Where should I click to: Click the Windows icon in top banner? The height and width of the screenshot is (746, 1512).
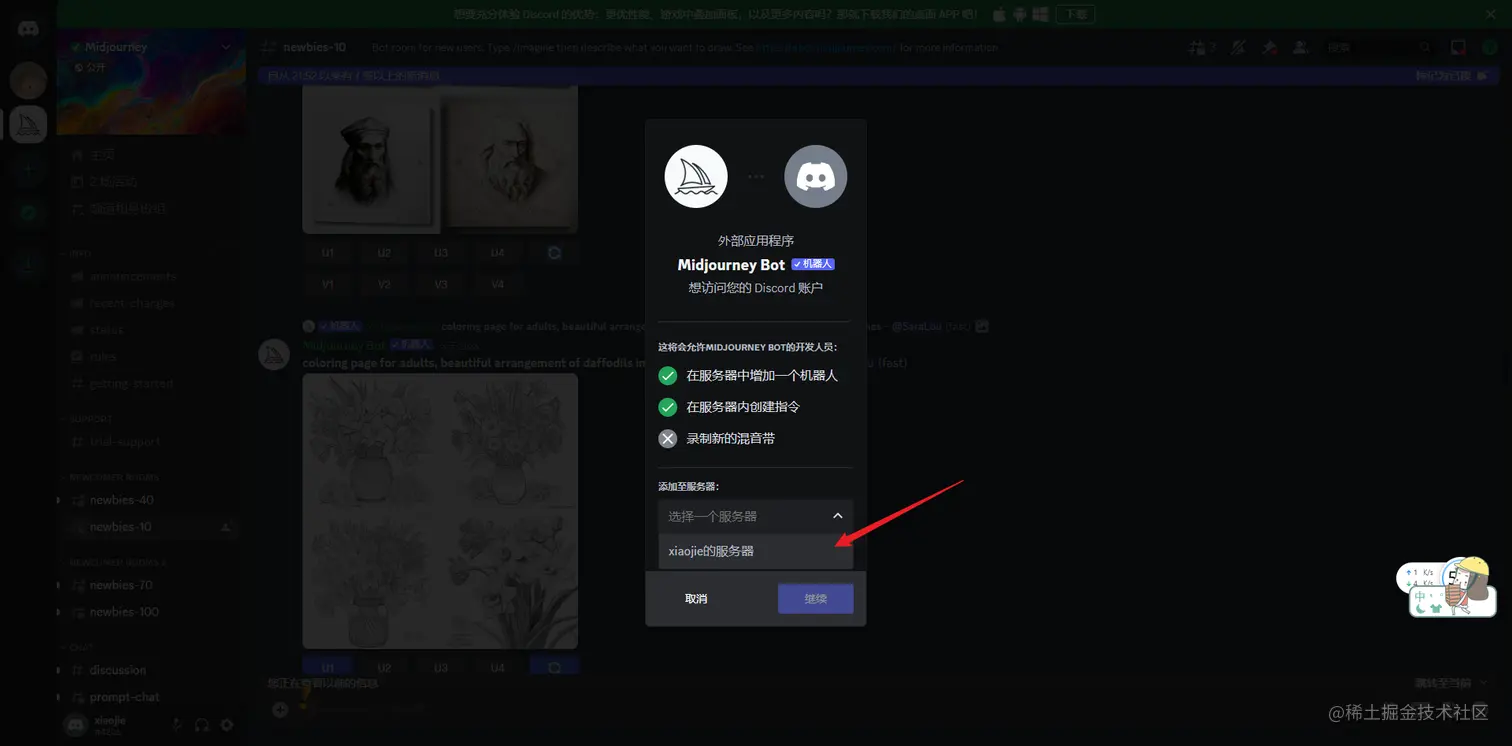[x=1040, y=14]
